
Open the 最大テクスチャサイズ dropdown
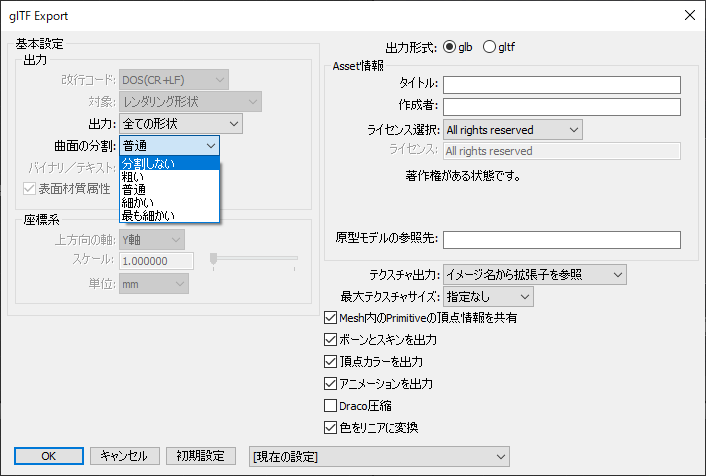pos(489,297)
